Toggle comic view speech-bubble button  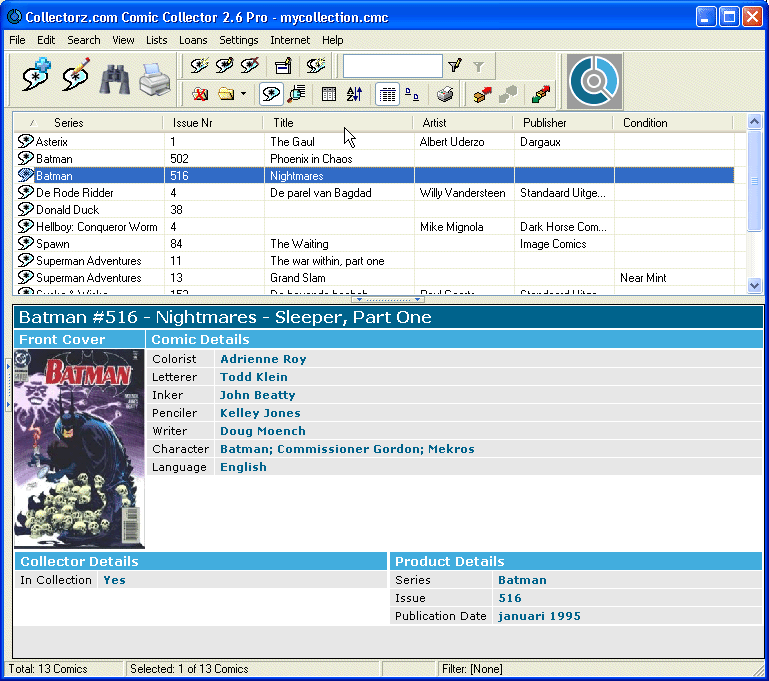click(271, 94)
